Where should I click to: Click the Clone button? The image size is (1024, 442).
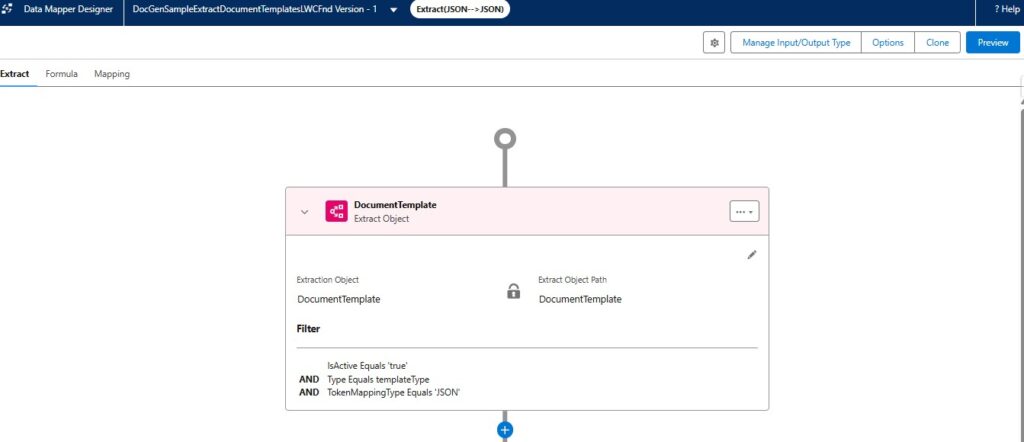point(937,43)
